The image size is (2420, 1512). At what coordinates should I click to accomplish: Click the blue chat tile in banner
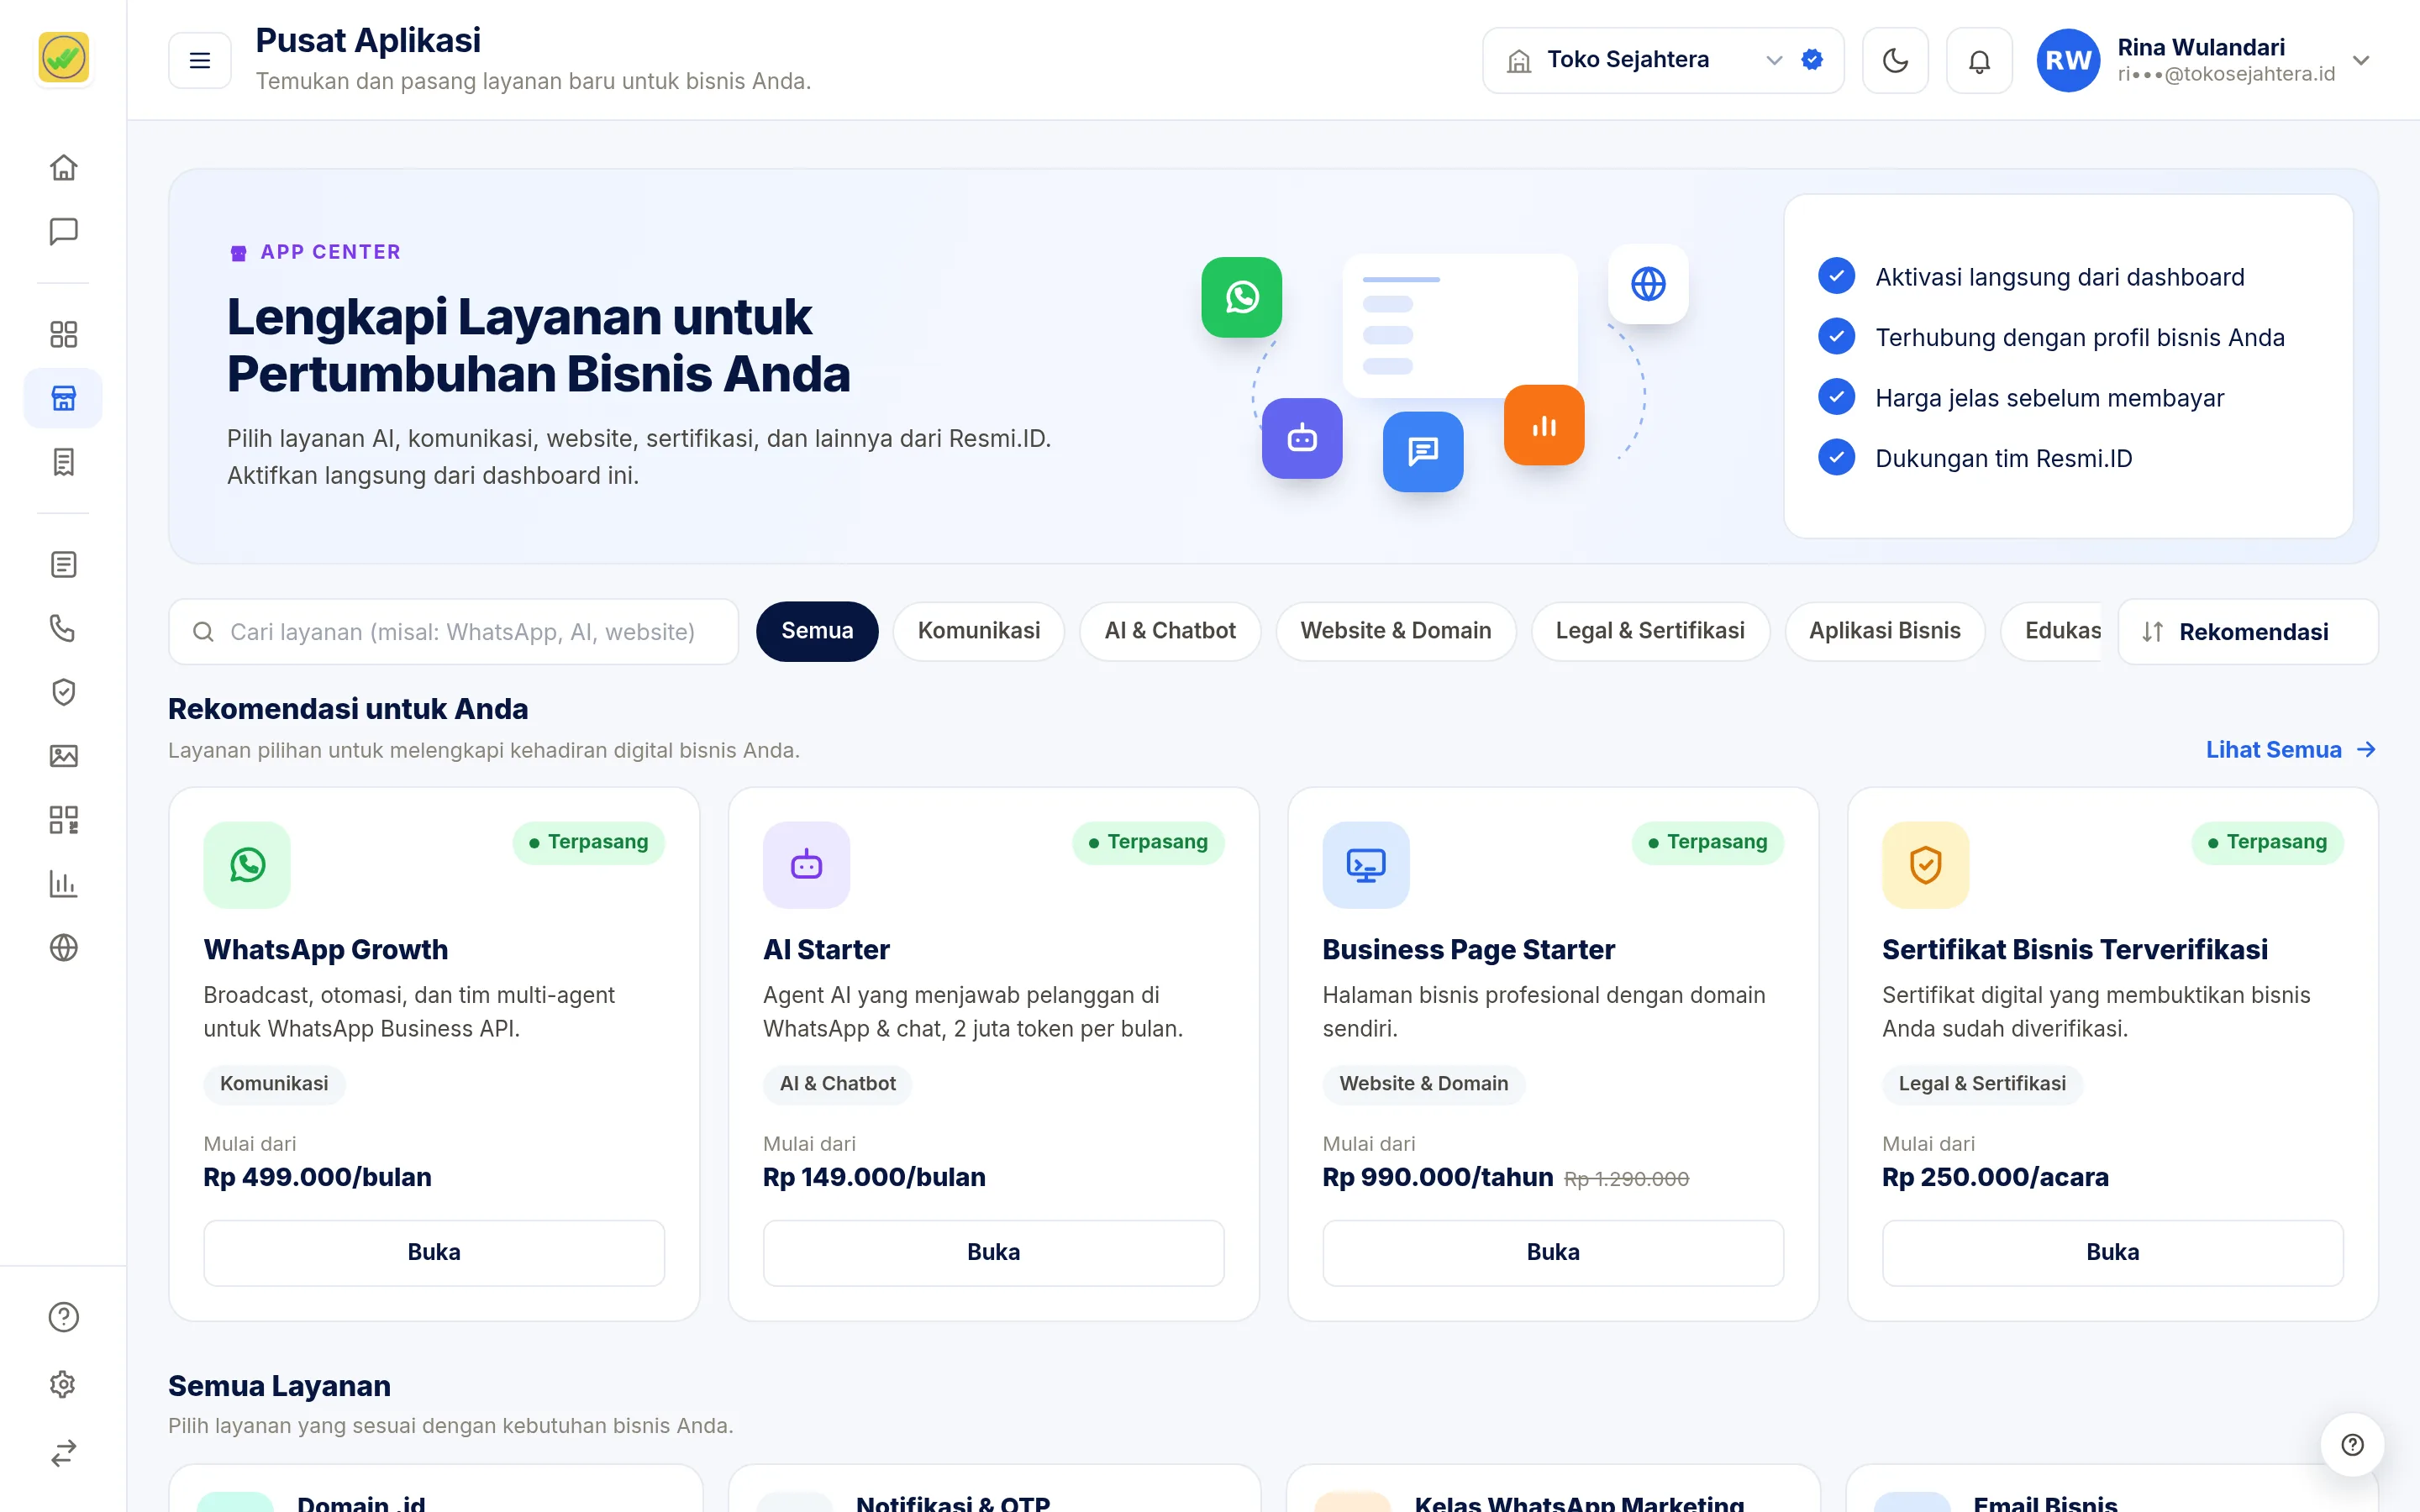click(x=1422, y=452)
